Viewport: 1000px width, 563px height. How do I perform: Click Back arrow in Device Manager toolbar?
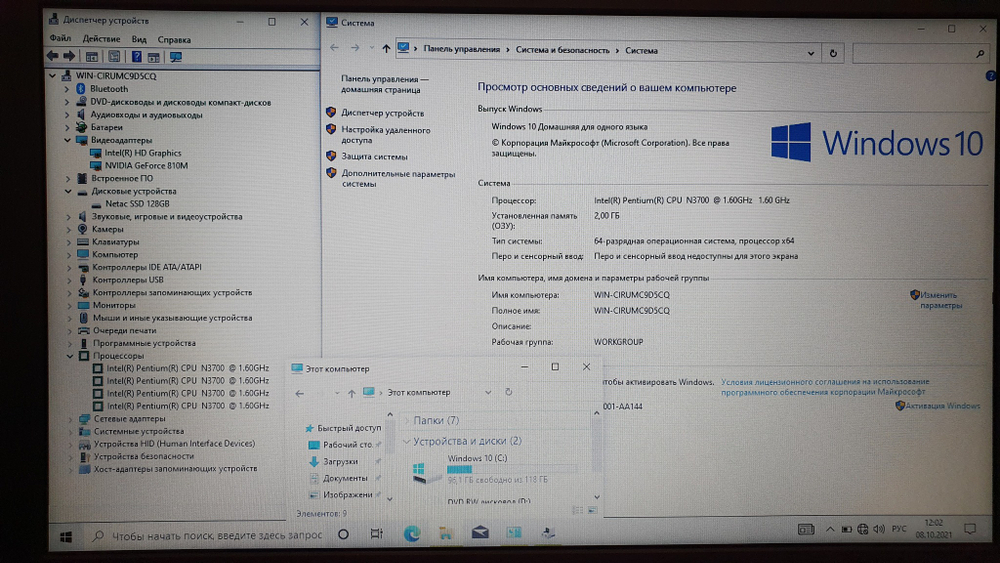[53, 56]
